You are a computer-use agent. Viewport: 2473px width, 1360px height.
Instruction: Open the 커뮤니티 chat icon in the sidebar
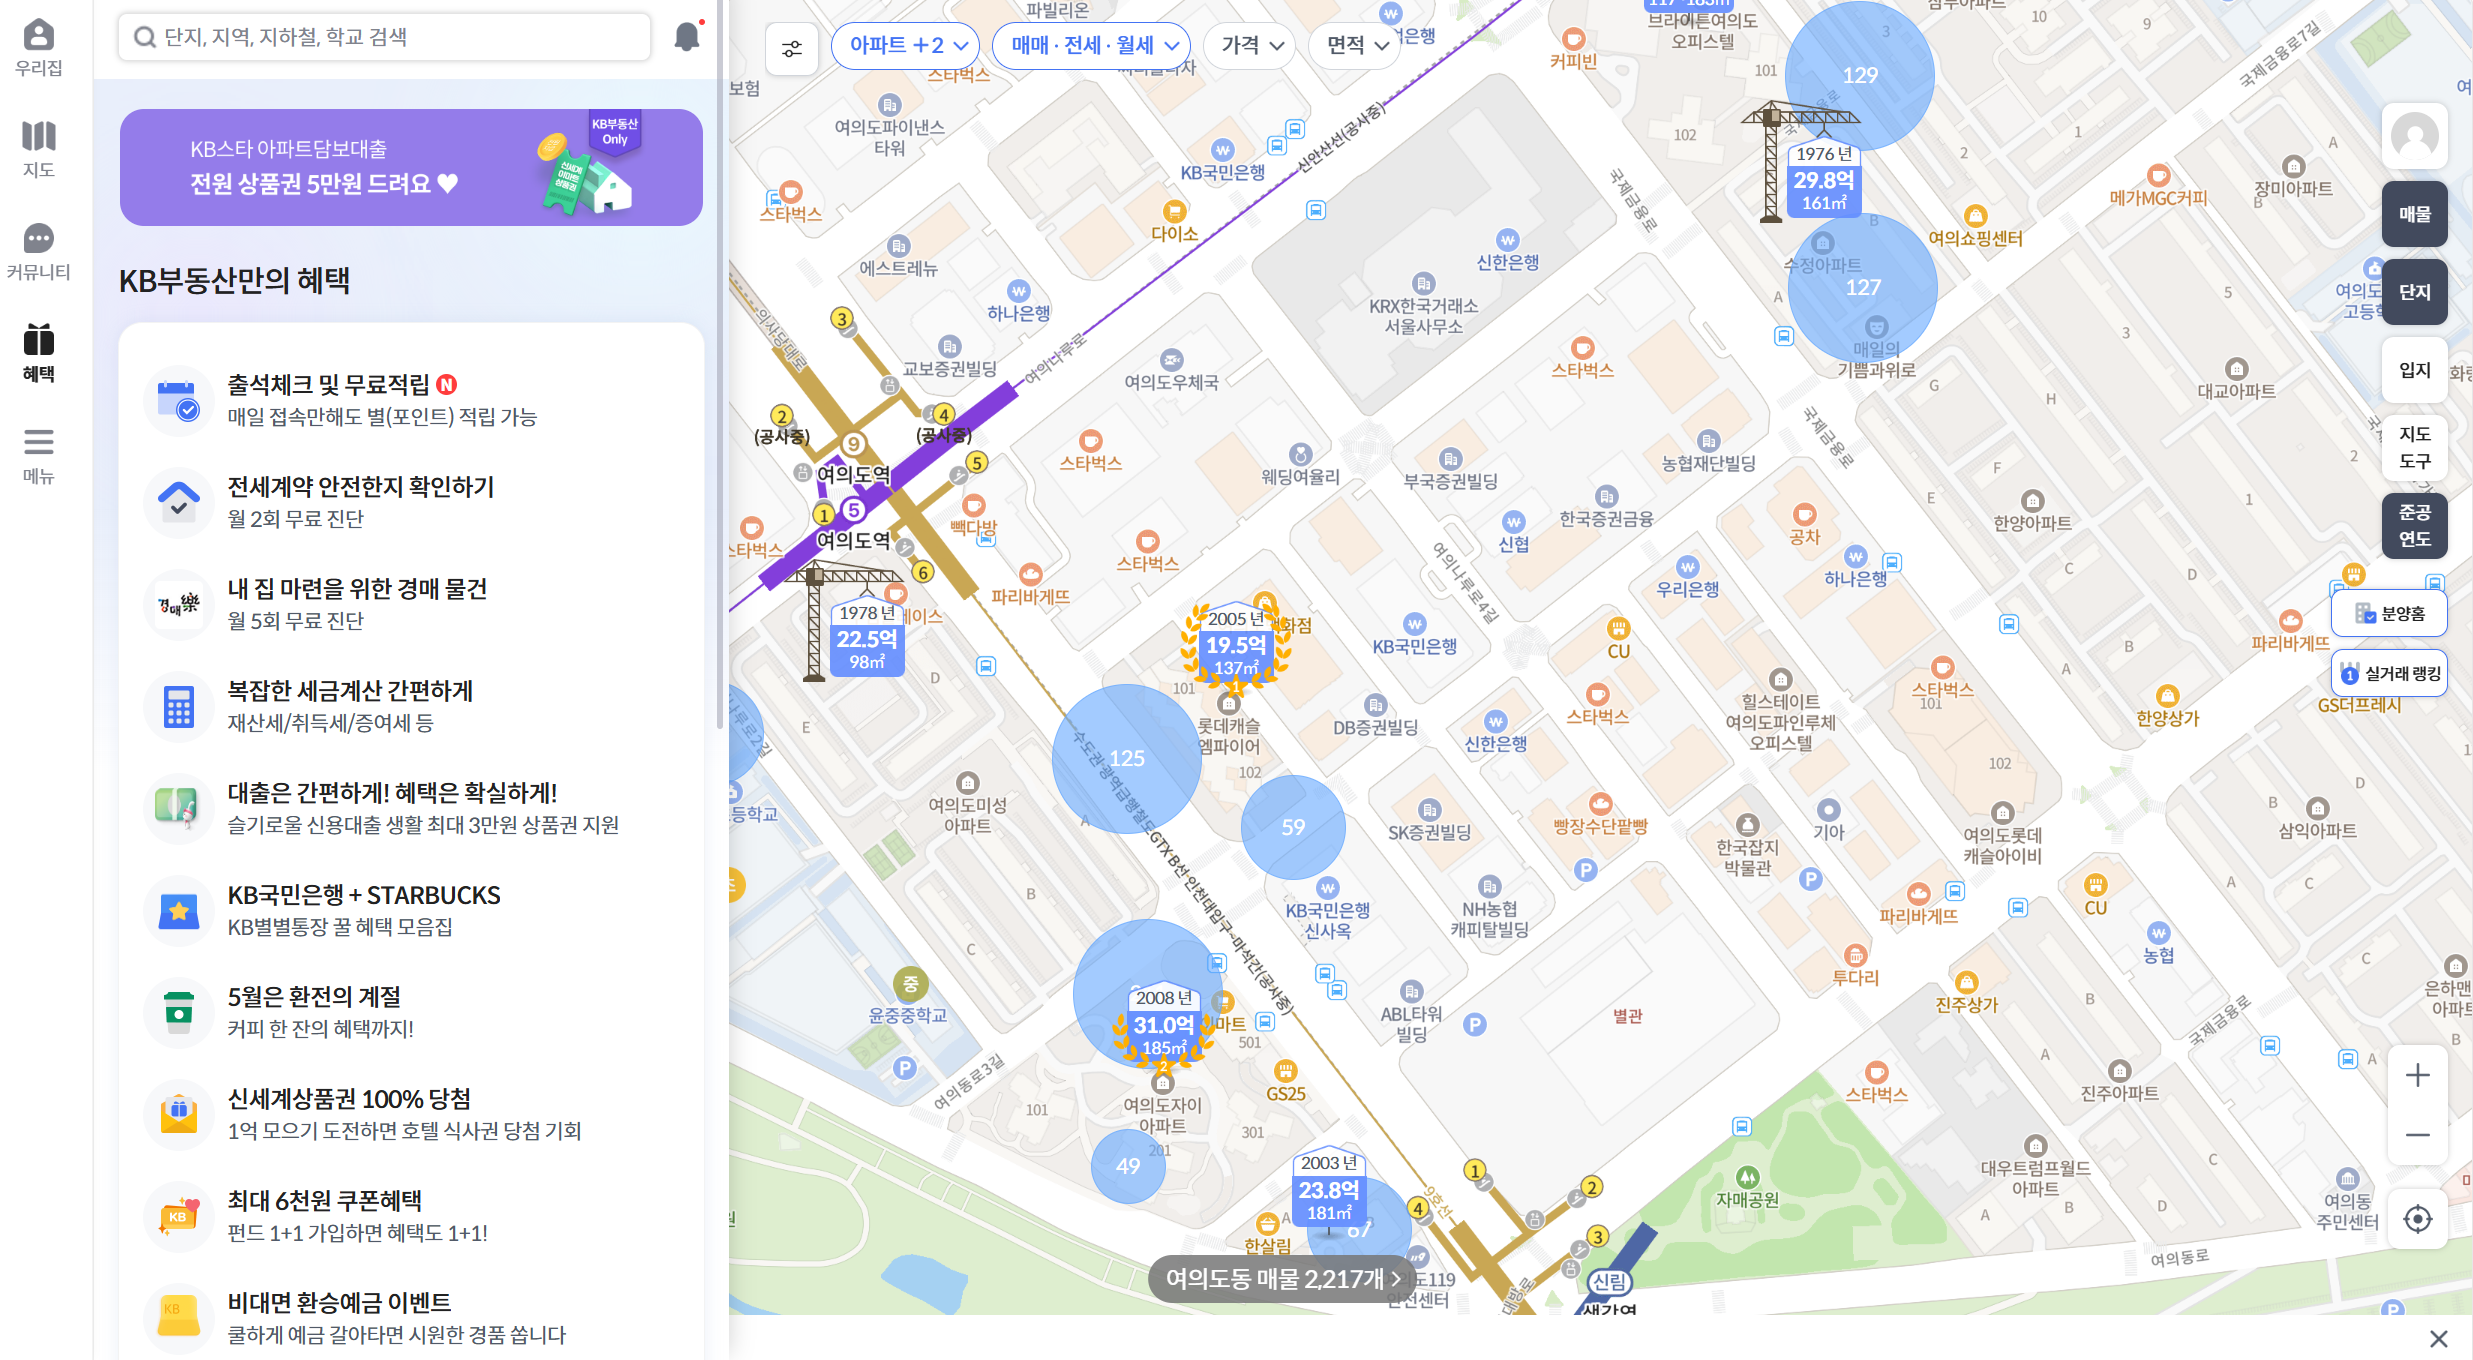(x=39, y=251)
